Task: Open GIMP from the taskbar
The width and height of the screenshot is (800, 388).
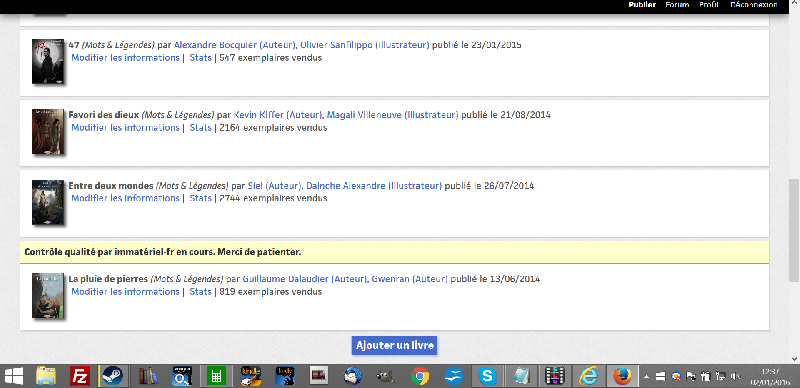Action: click(386, 376)
